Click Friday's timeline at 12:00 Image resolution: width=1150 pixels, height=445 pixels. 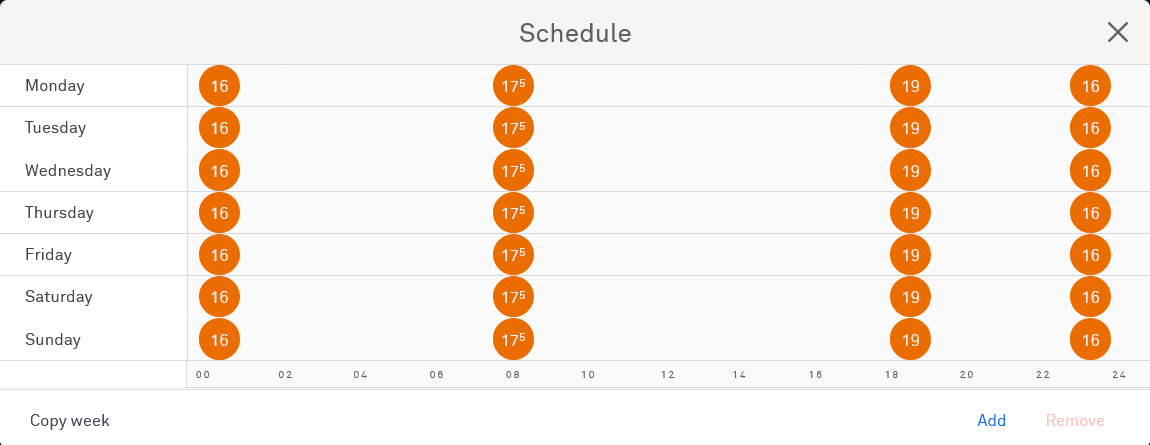point(667,255)
